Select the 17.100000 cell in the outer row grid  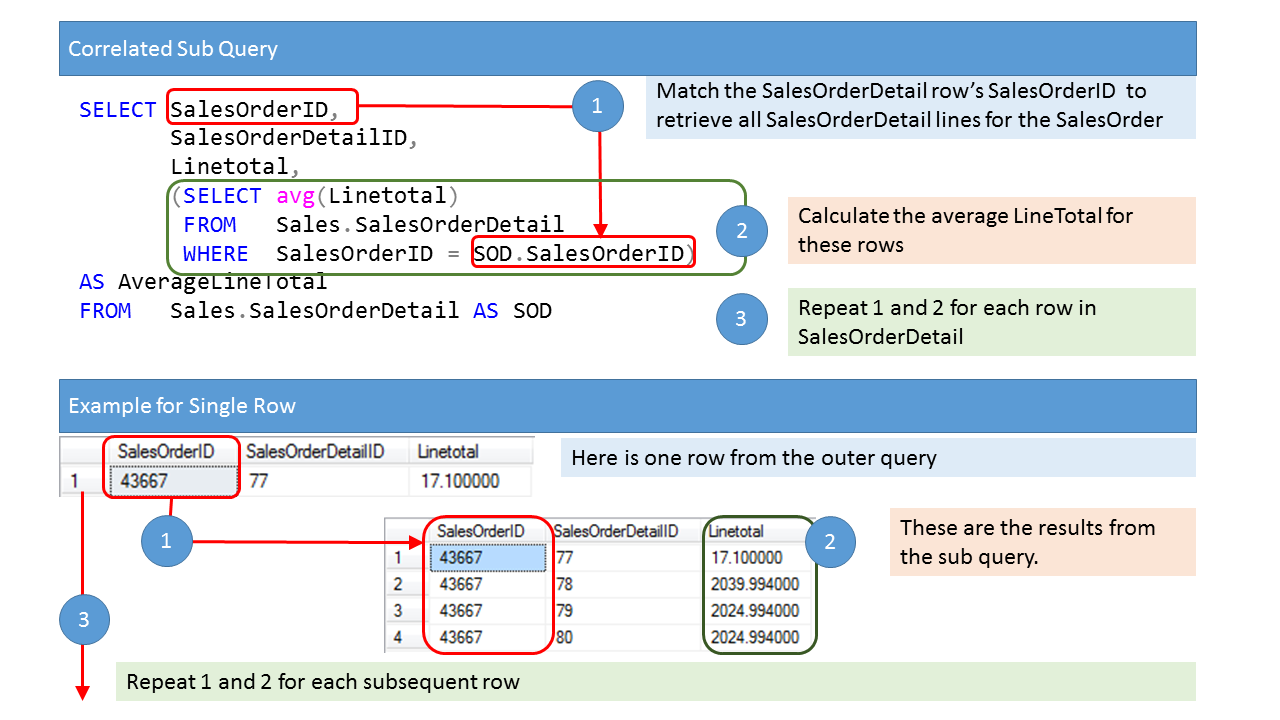point(470,481)
